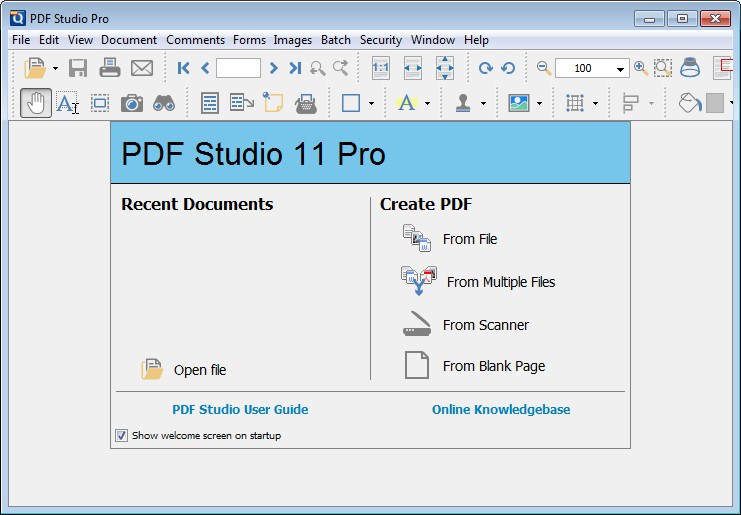Expand the Open file dropdown arrow
The height and width of the screenshot is (515, 741).
[x=55, y=69]
